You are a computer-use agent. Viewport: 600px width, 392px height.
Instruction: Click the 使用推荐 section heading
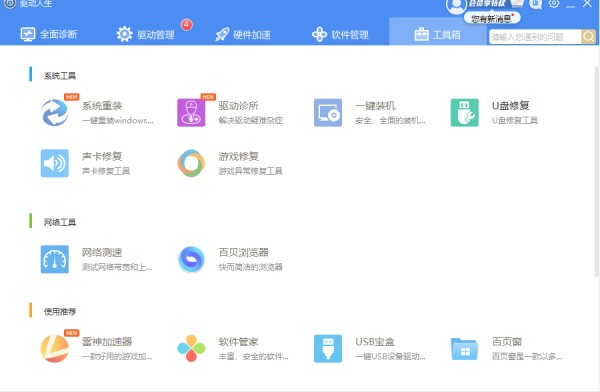(x=60, y=312)
